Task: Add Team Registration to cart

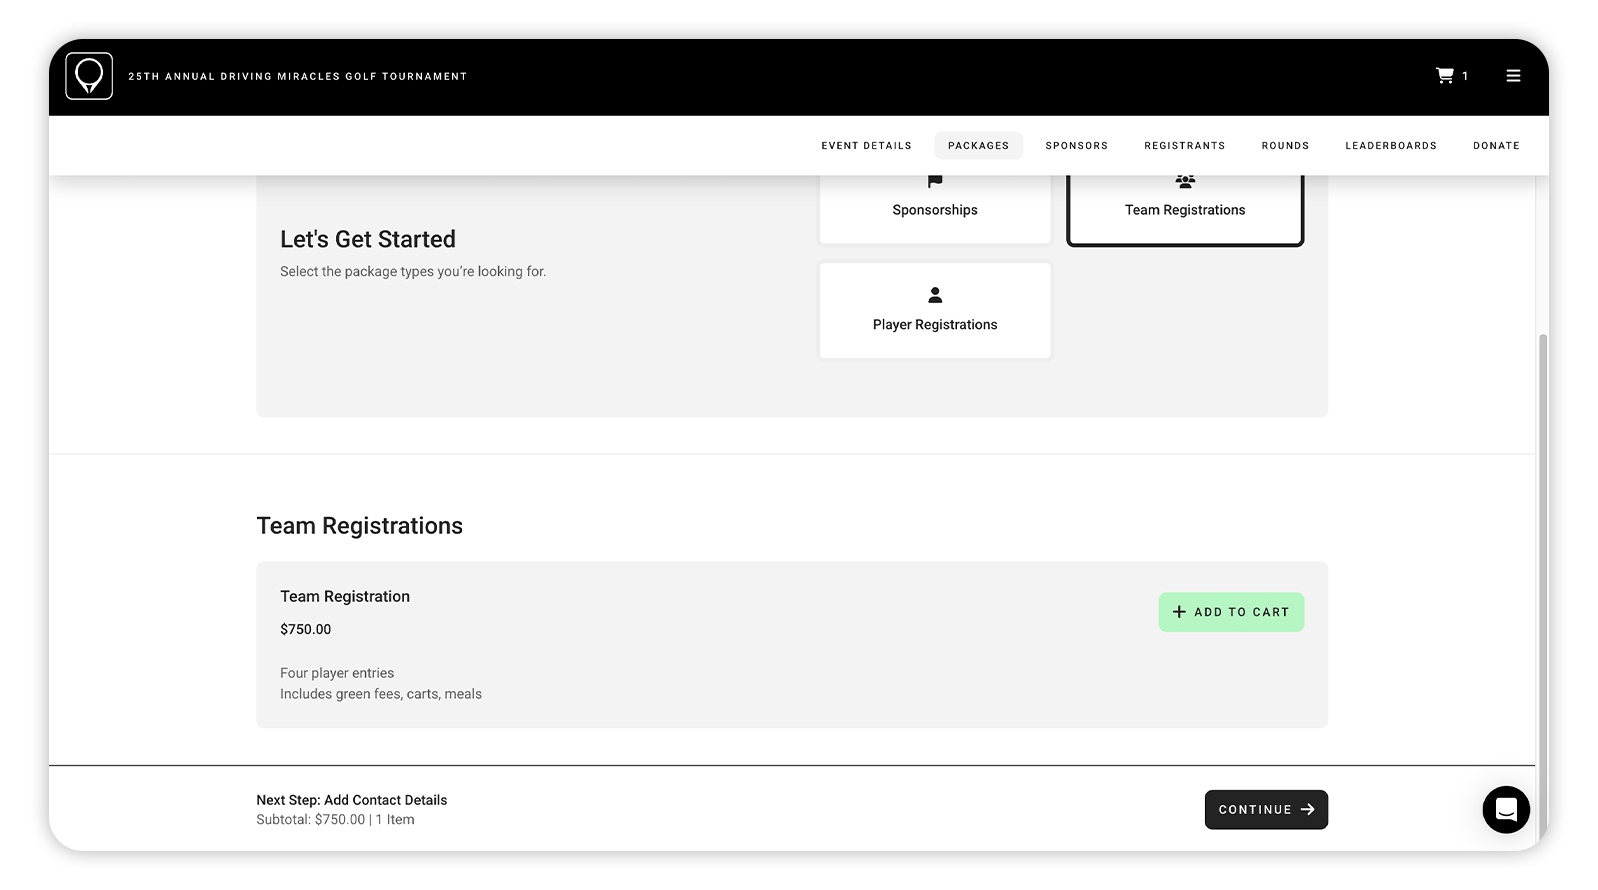Action: point(1231,612)
